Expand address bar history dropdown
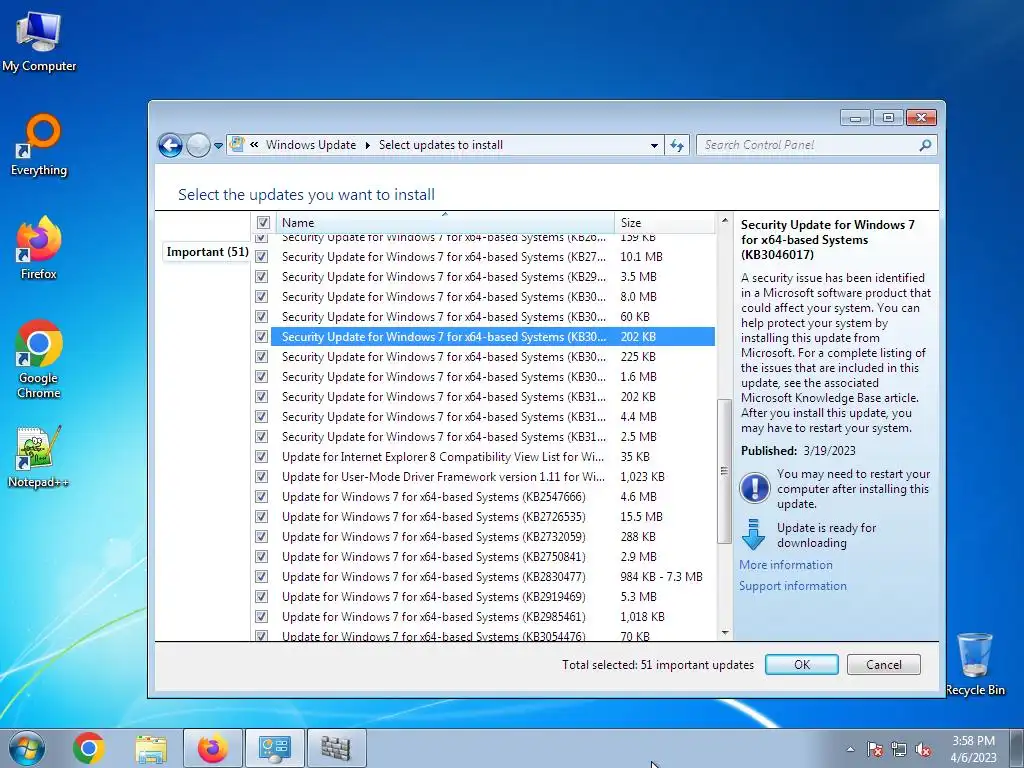 pos(654,146)
